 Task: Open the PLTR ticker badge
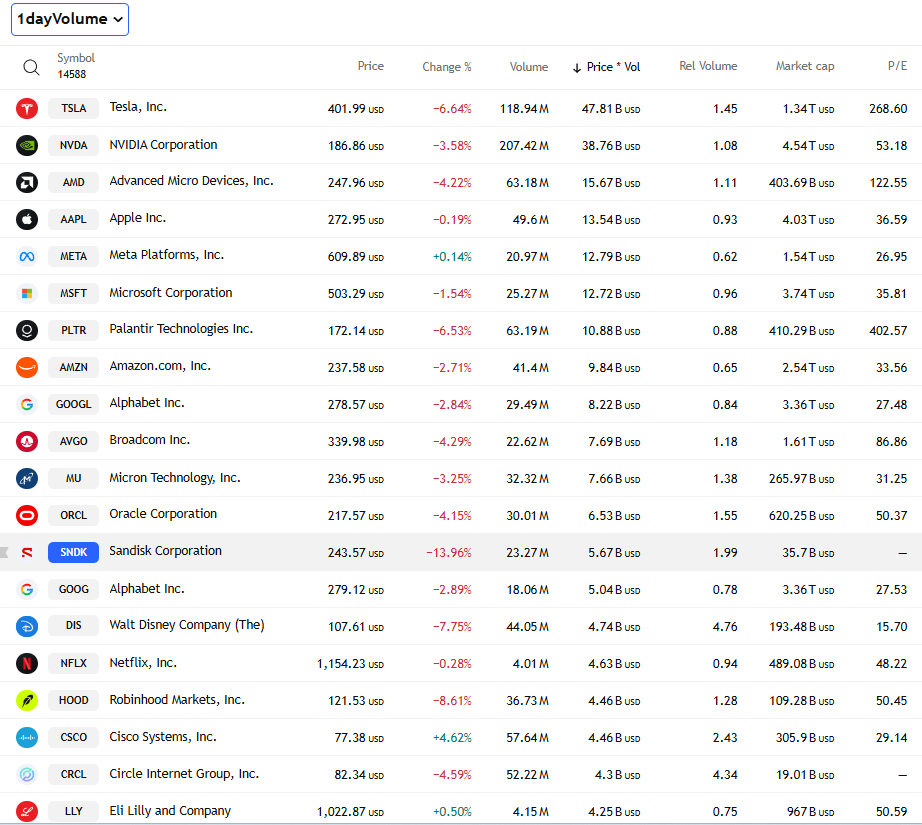[x=74, y=330]
